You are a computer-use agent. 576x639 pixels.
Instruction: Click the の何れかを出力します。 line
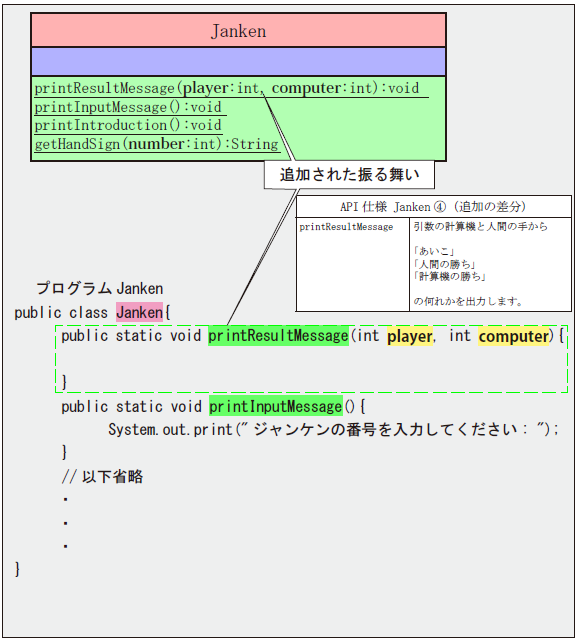[x=468, y=302]
